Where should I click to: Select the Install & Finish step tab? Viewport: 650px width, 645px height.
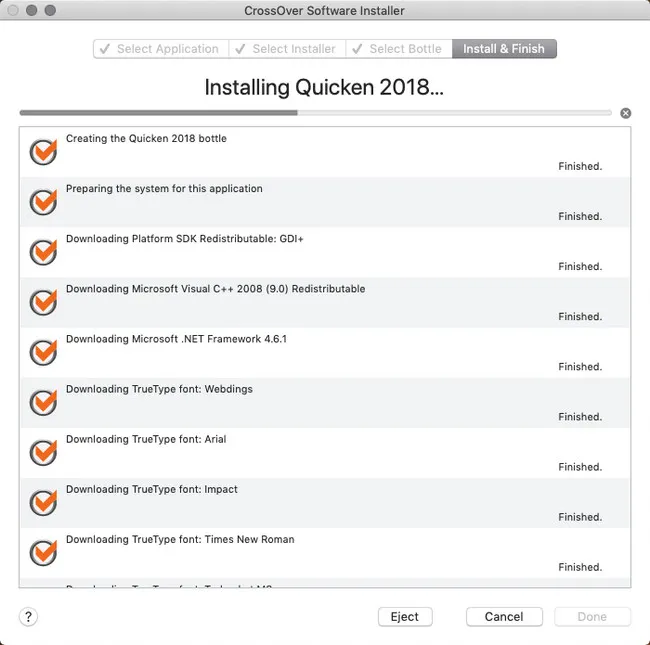pos(504,49)
